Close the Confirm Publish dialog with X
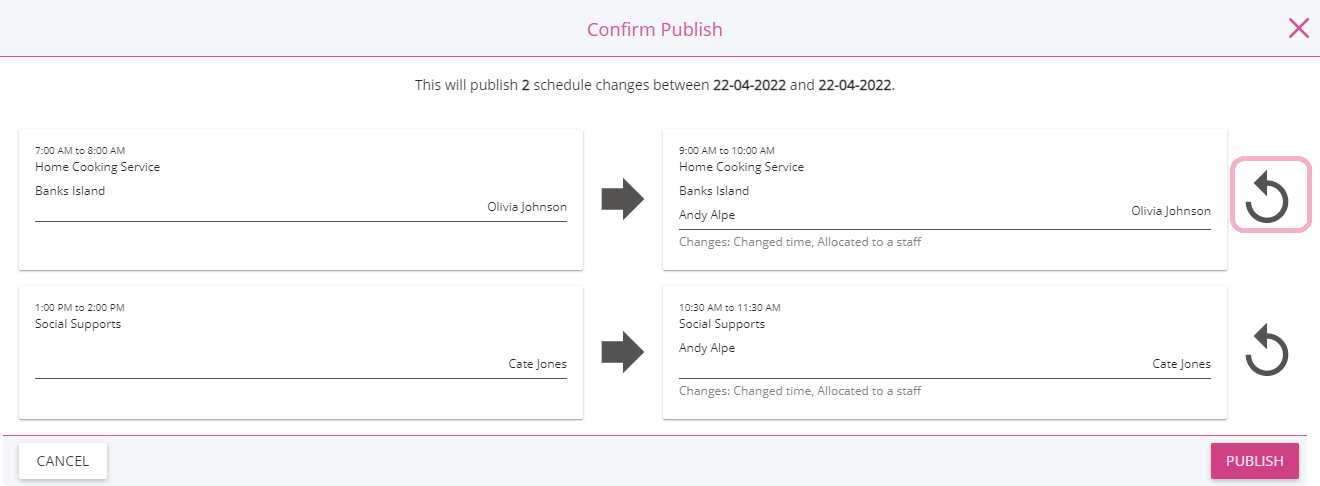The width and height of the screenshot is (1320, 486). pos(1298,28)
